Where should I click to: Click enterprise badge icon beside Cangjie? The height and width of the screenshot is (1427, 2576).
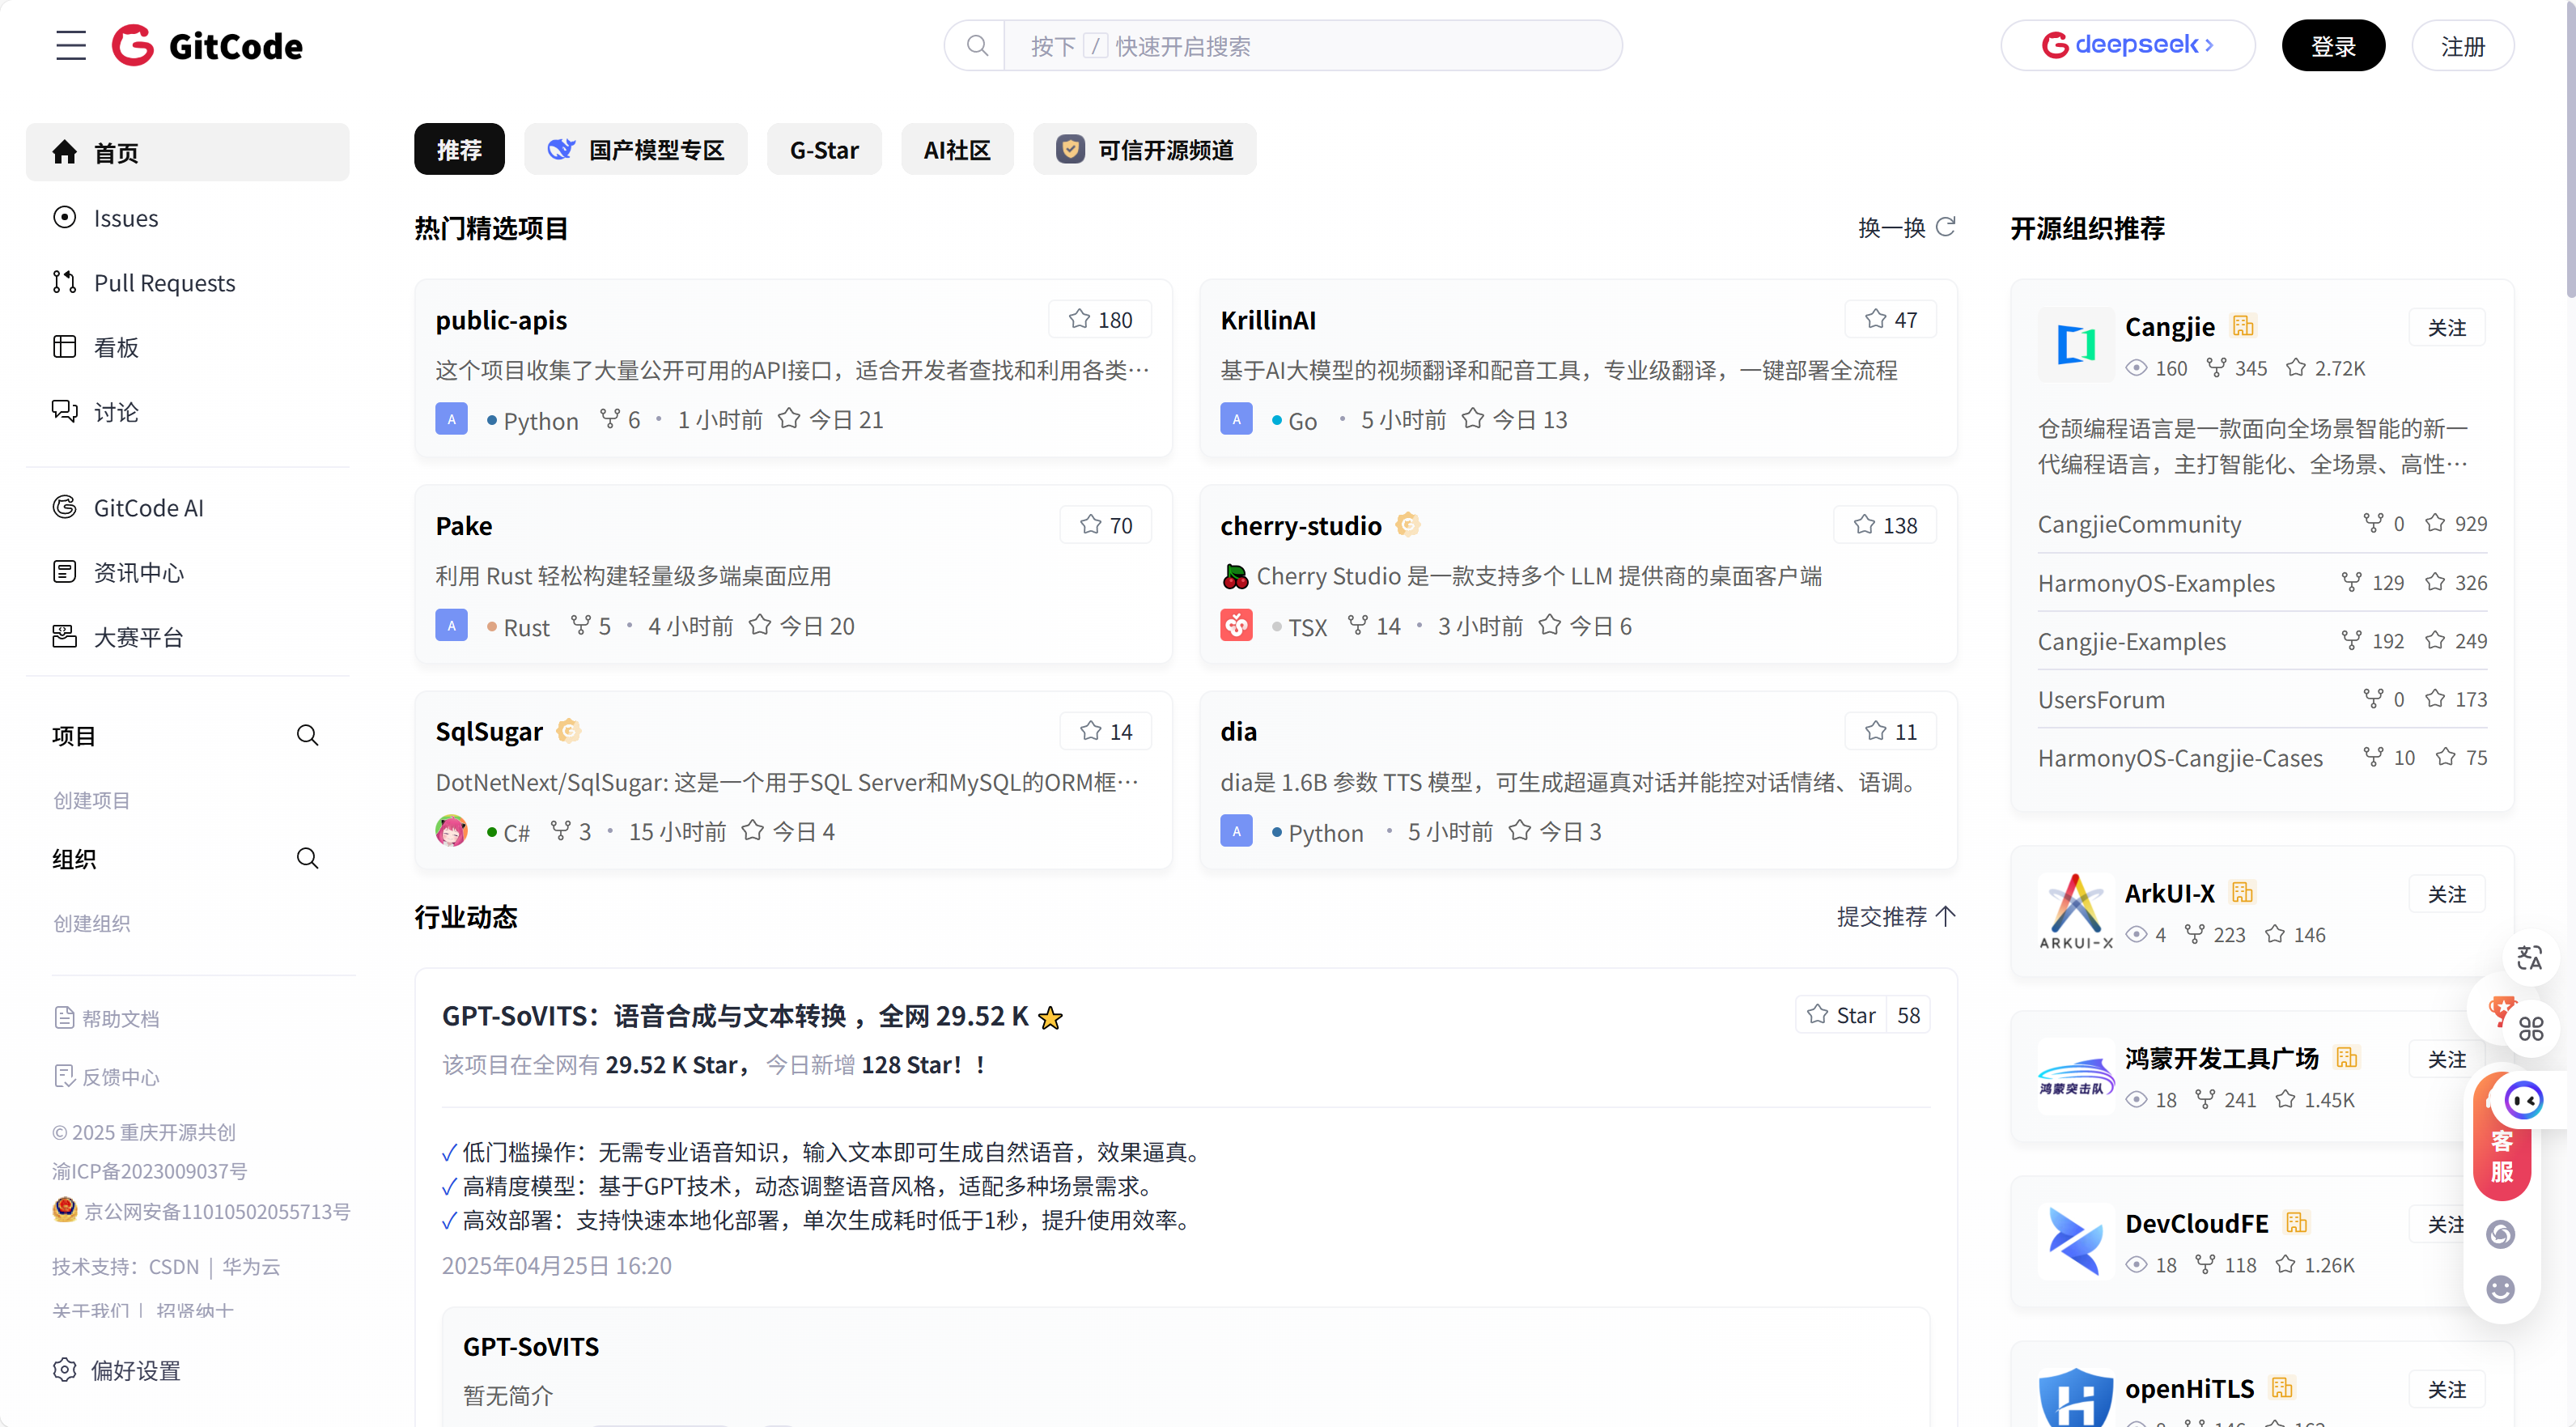2243,326
